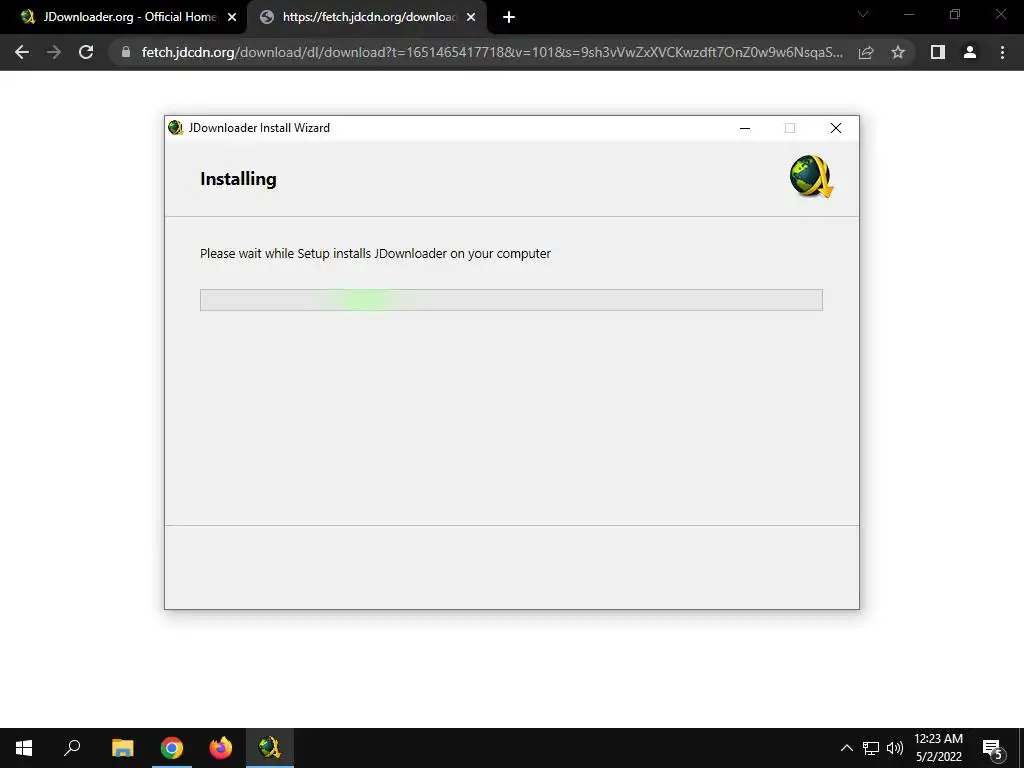1024x768 pixels.
Task: Select the JDownloader installer taskbar icon
Action: click(270, 748)
